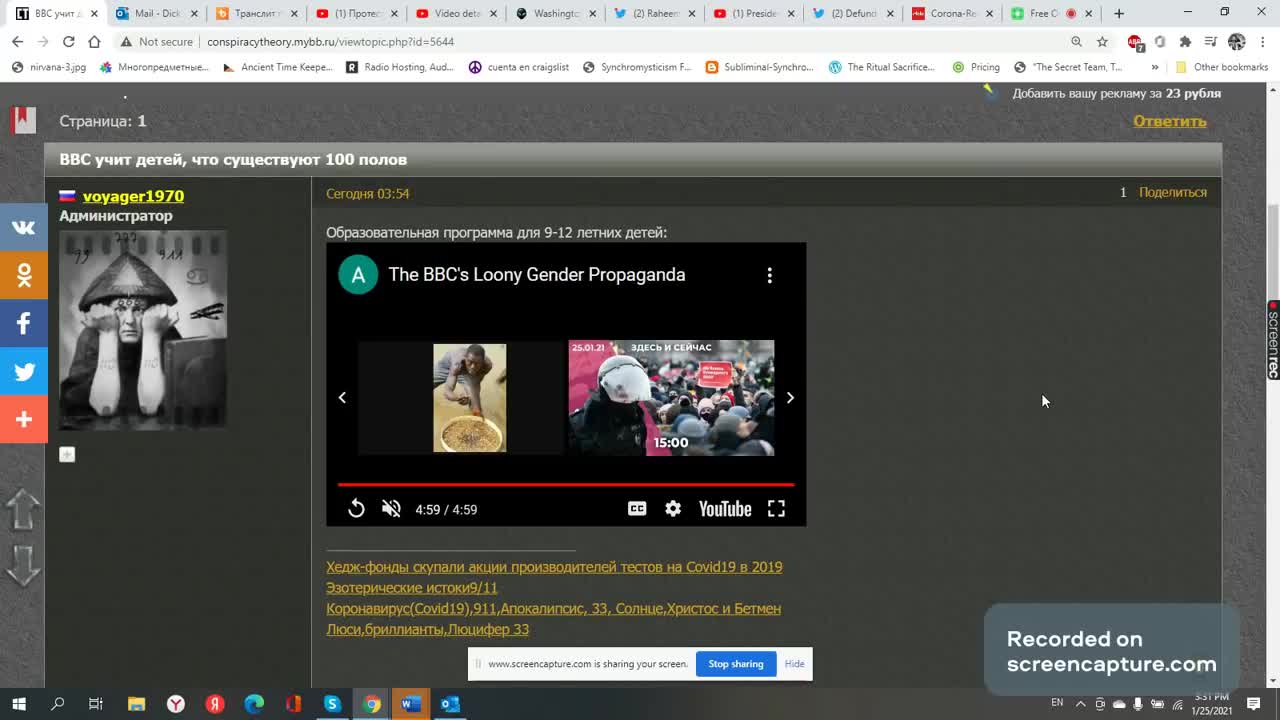Enter fullscreen on the video player
Viewport: 1280px width, 720px height.
(x=776, y=509)
